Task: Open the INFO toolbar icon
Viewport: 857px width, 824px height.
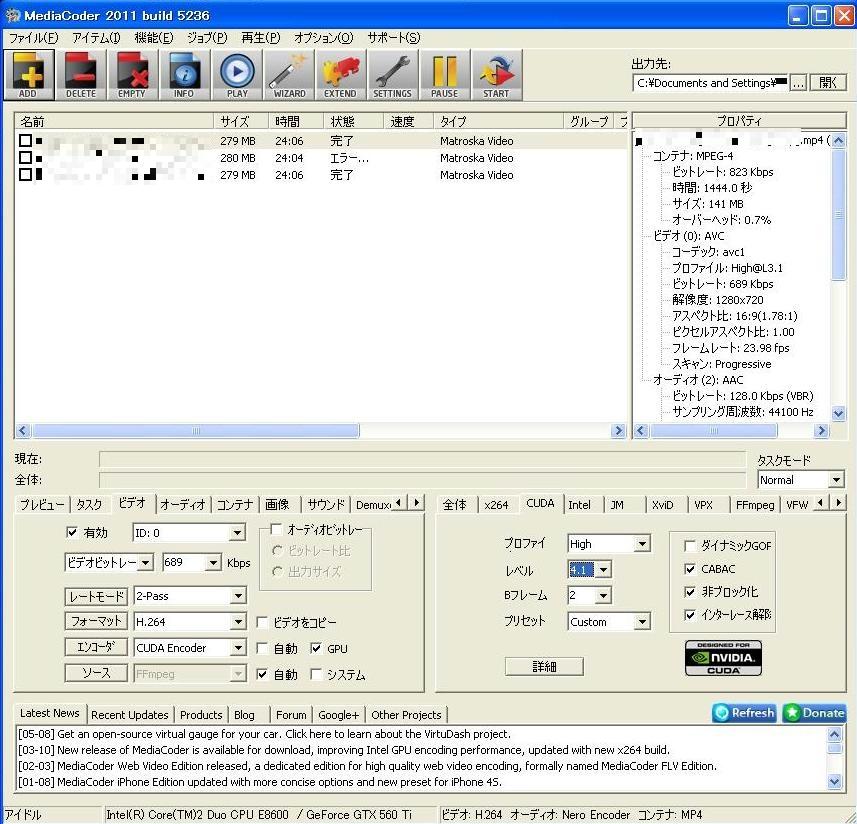Action: 184,75
